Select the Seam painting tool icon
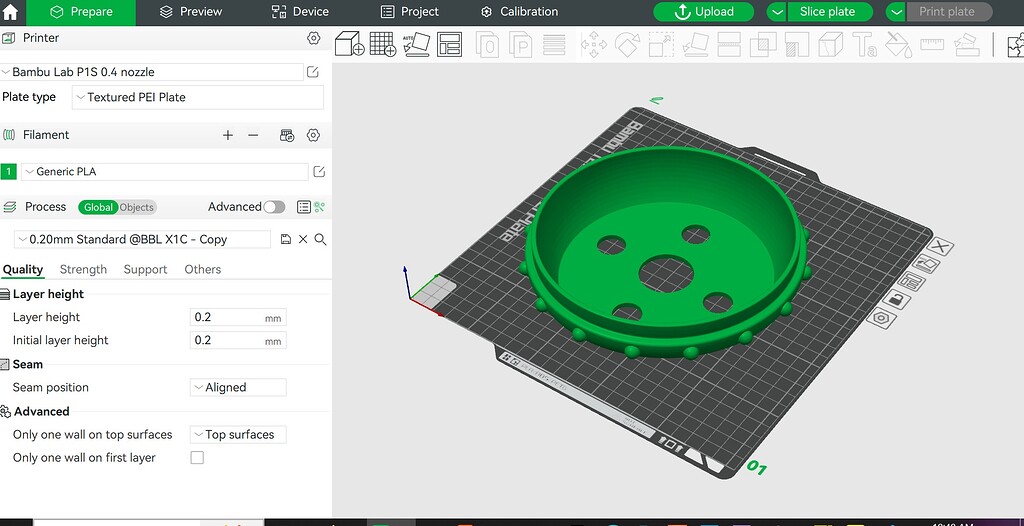 (x=831, y=45)
